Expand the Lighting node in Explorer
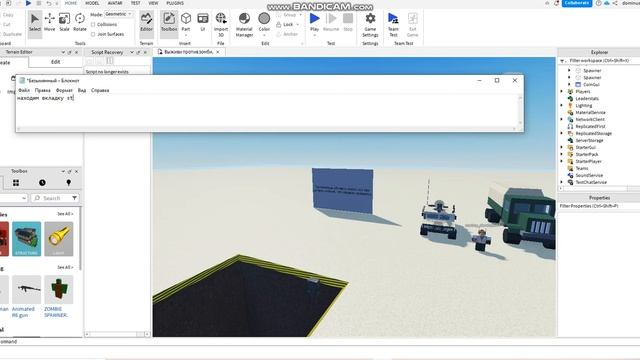The image size is (640, 360). (562, 105)
